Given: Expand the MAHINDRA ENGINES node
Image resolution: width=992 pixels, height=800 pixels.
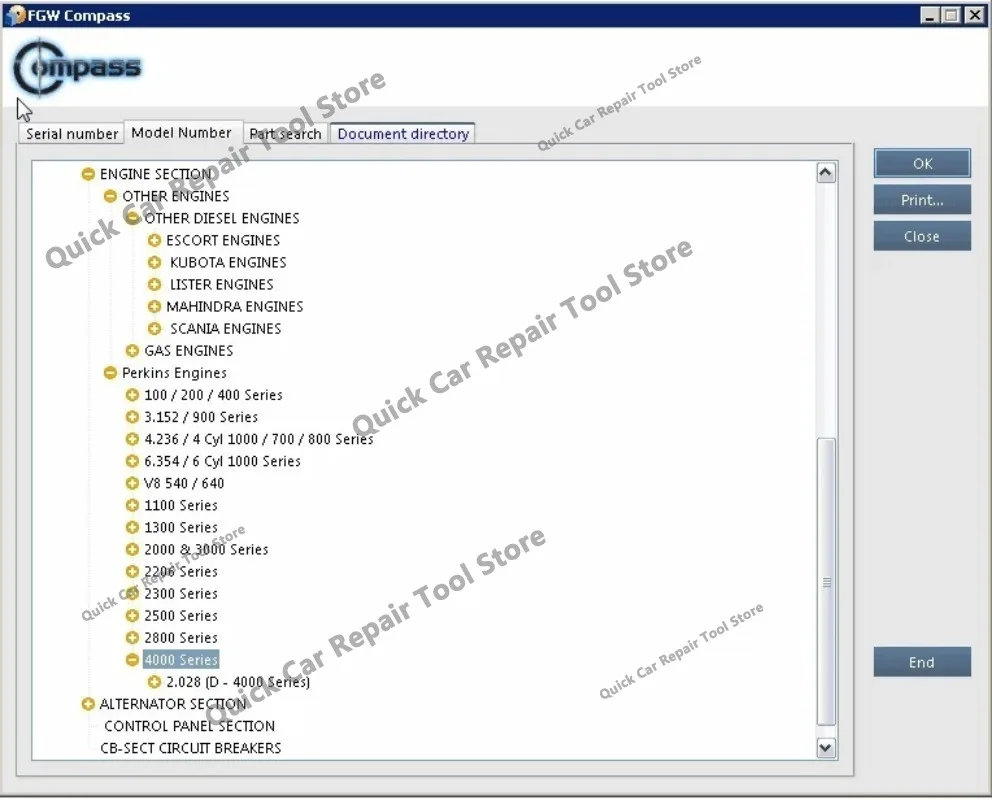Looking at the screenshot, I should [154, 307].
